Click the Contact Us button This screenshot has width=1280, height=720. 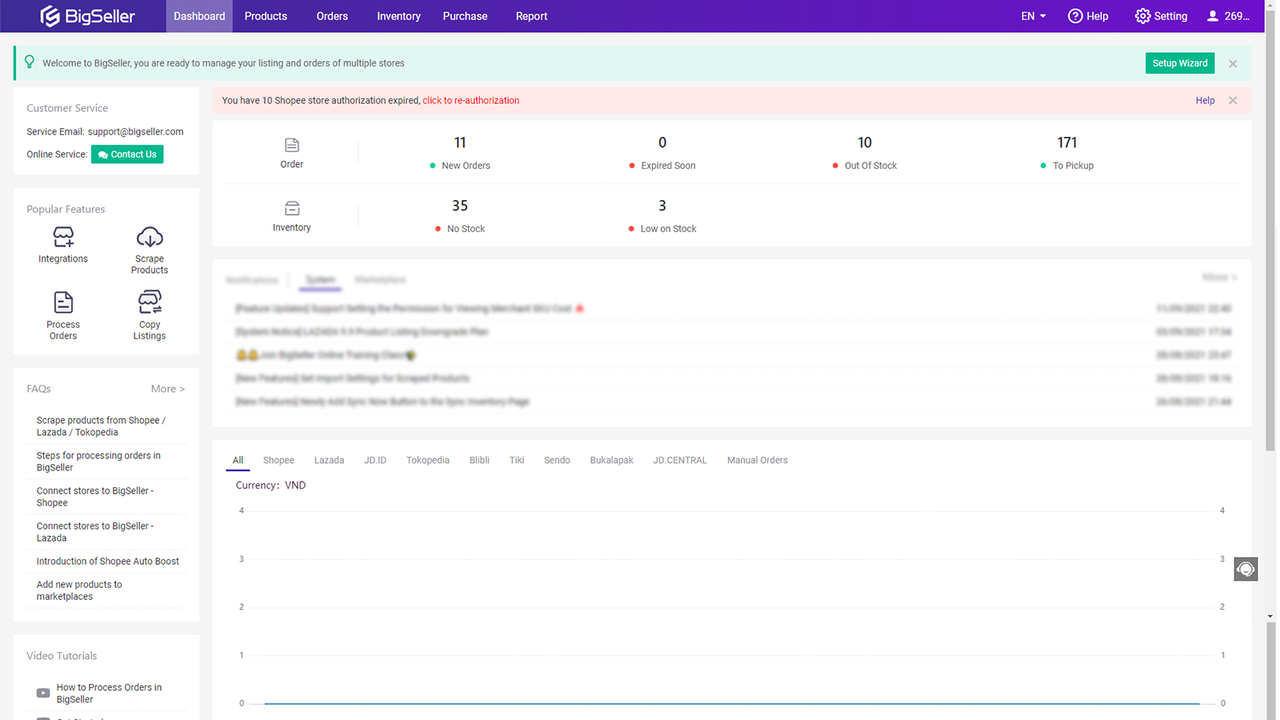pyautogui.click(x=127, y=154)
